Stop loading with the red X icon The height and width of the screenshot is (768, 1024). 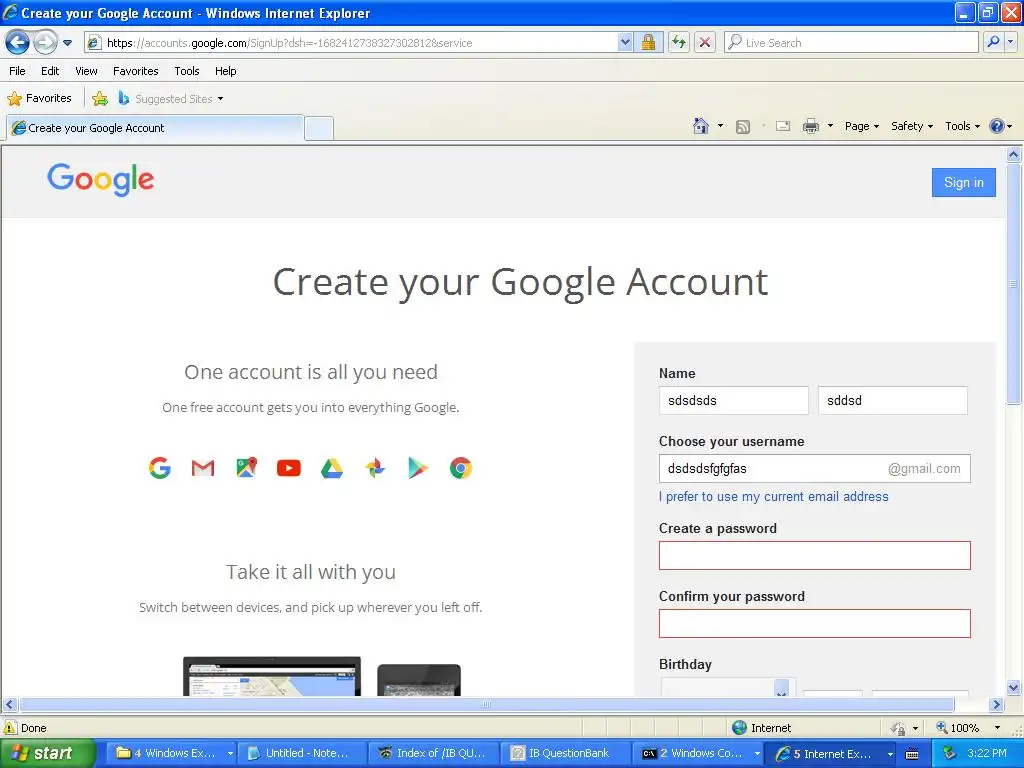click(705, 43)
